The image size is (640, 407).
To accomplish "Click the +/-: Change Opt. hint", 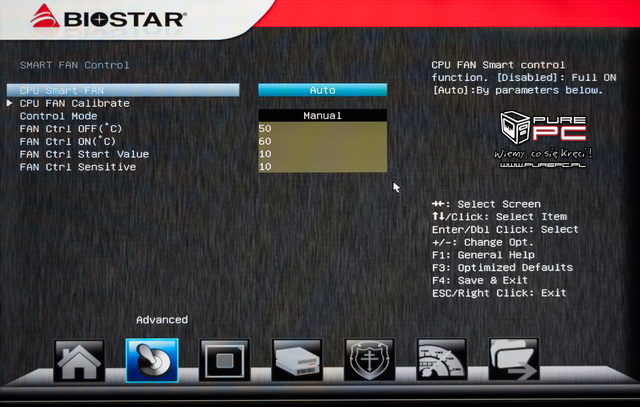I will pos(483,242).
